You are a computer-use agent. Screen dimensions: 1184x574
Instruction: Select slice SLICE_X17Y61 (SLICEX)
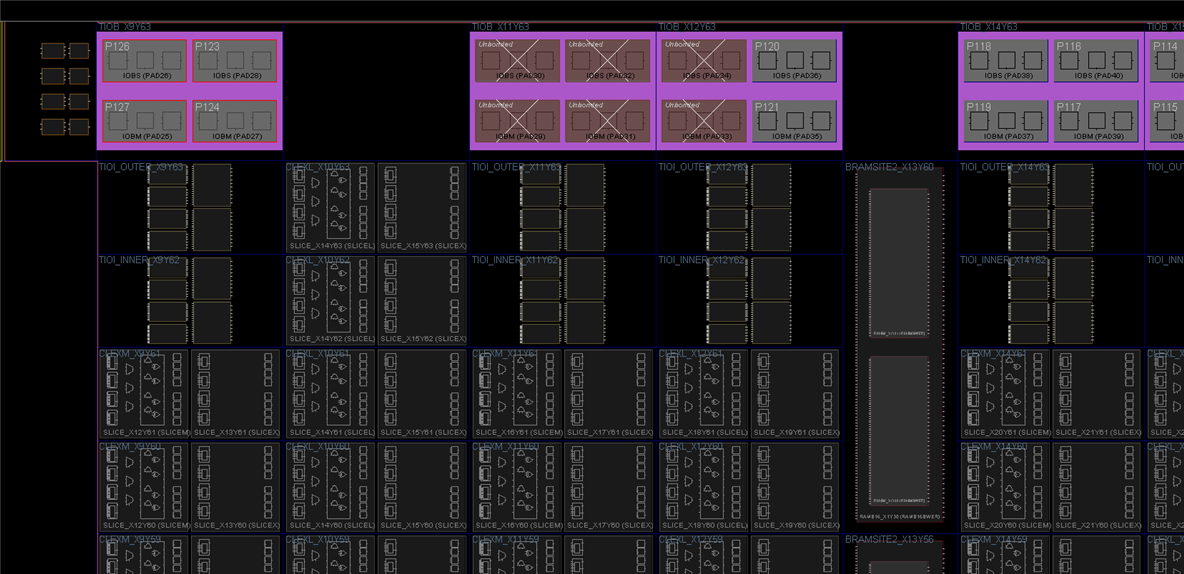(609, 393)
